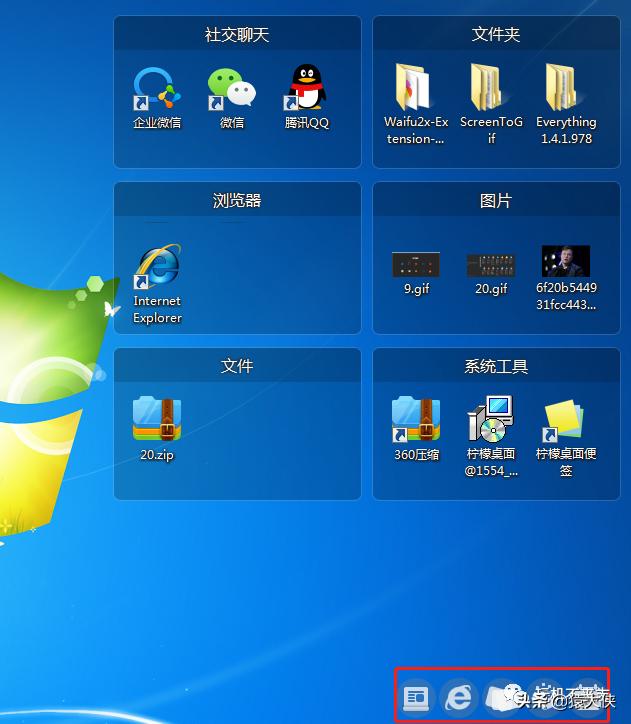The image size is (631, 724).
Task: Select the 柠檬桌面便签 sticky notes shortcut
Action: [564, 420]
